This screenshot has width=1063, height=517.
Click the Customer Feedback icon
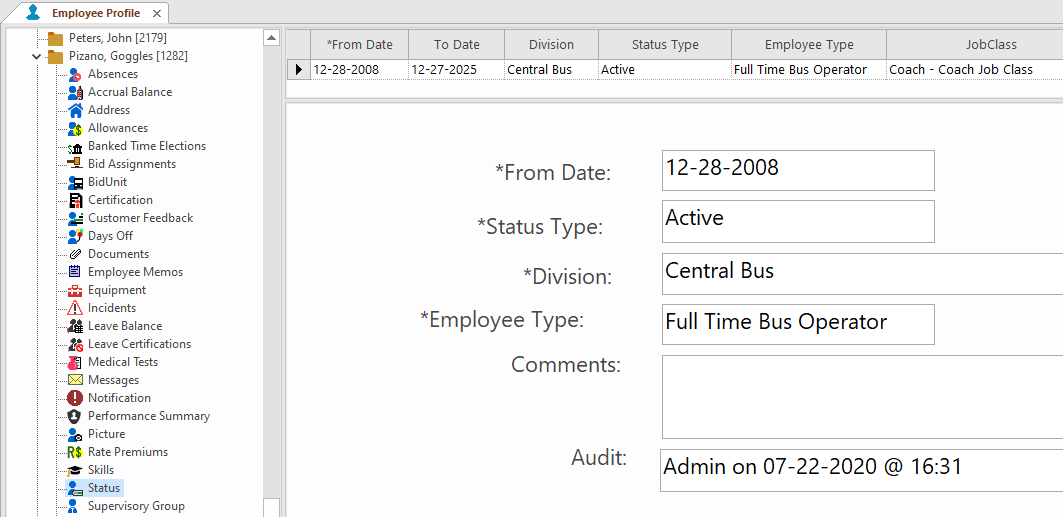click(x=75, y=218)
